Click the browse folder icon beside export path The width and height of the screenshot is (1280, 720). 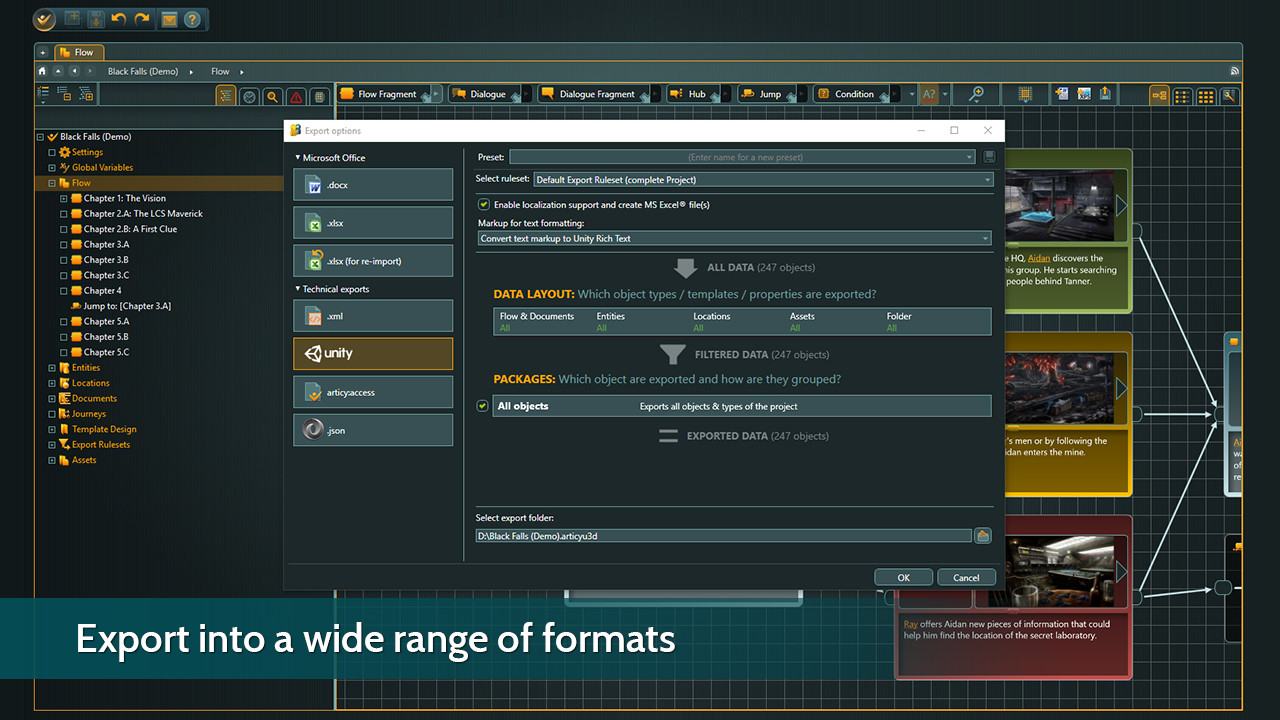click(983, 536)
